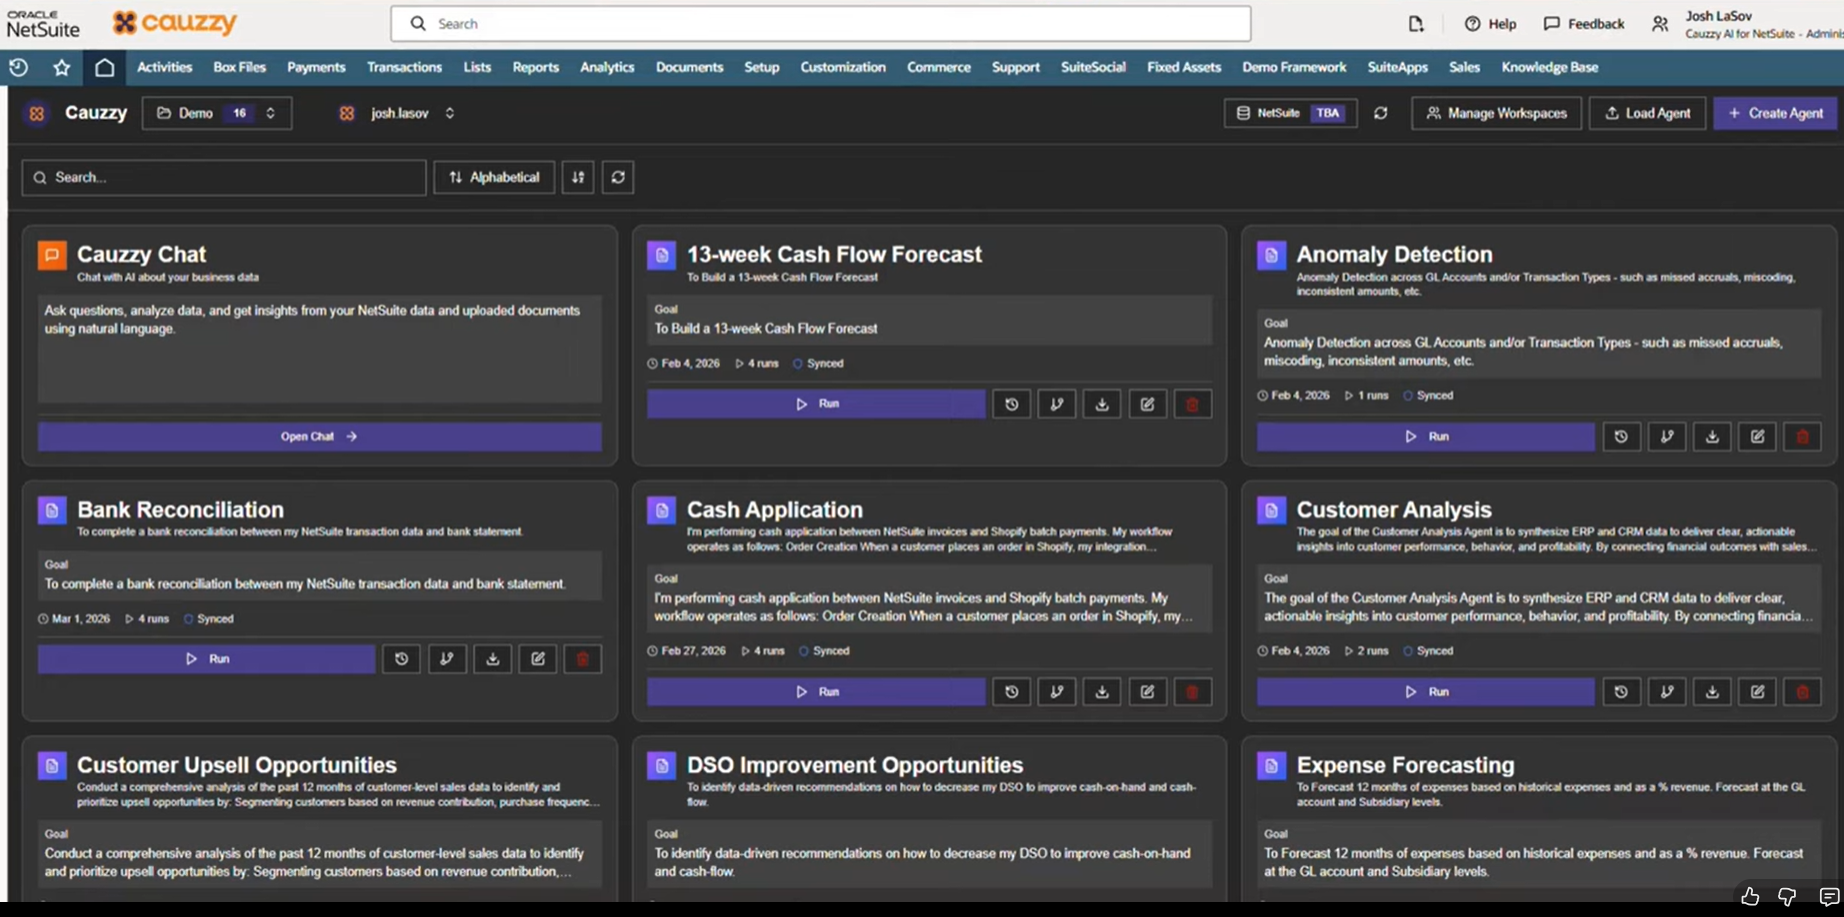
Task: Focus the NetSuite global Search field
Action: coord(820,24)
